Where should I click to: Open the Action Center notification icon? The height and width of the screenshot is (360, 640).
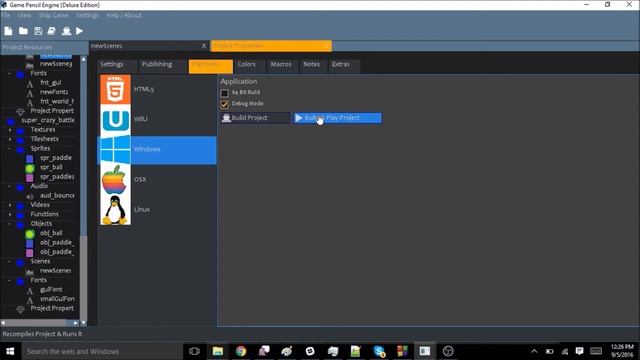(579, 351)
